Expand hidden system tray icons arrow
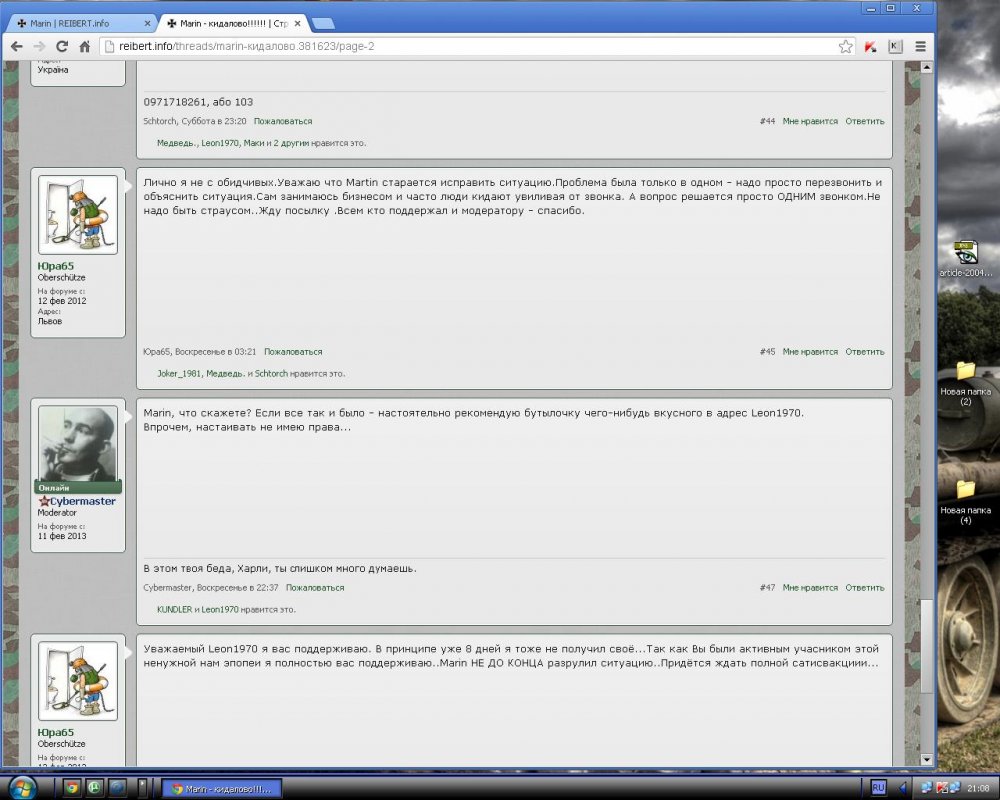This screenshot has width=1000, height=800. 906,787
